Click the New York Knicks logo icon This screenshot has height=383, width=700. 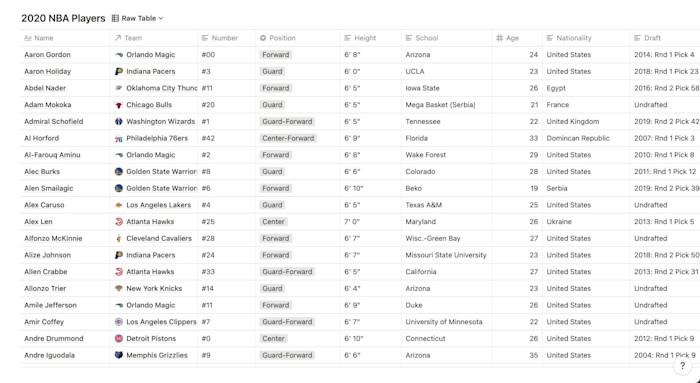click(119, 288)
